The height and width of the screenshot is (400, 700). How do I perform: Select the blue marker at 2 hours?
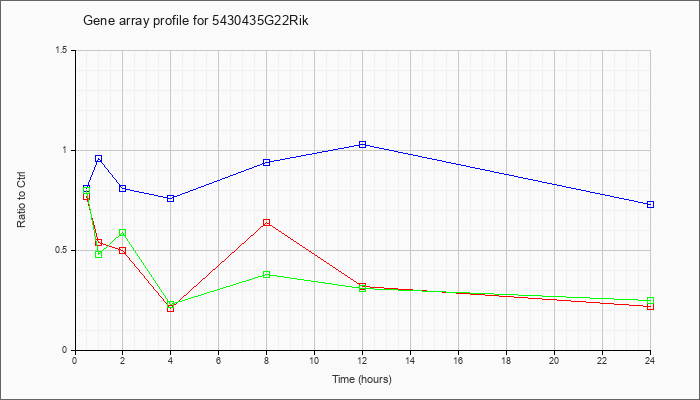tap(122, 188)
